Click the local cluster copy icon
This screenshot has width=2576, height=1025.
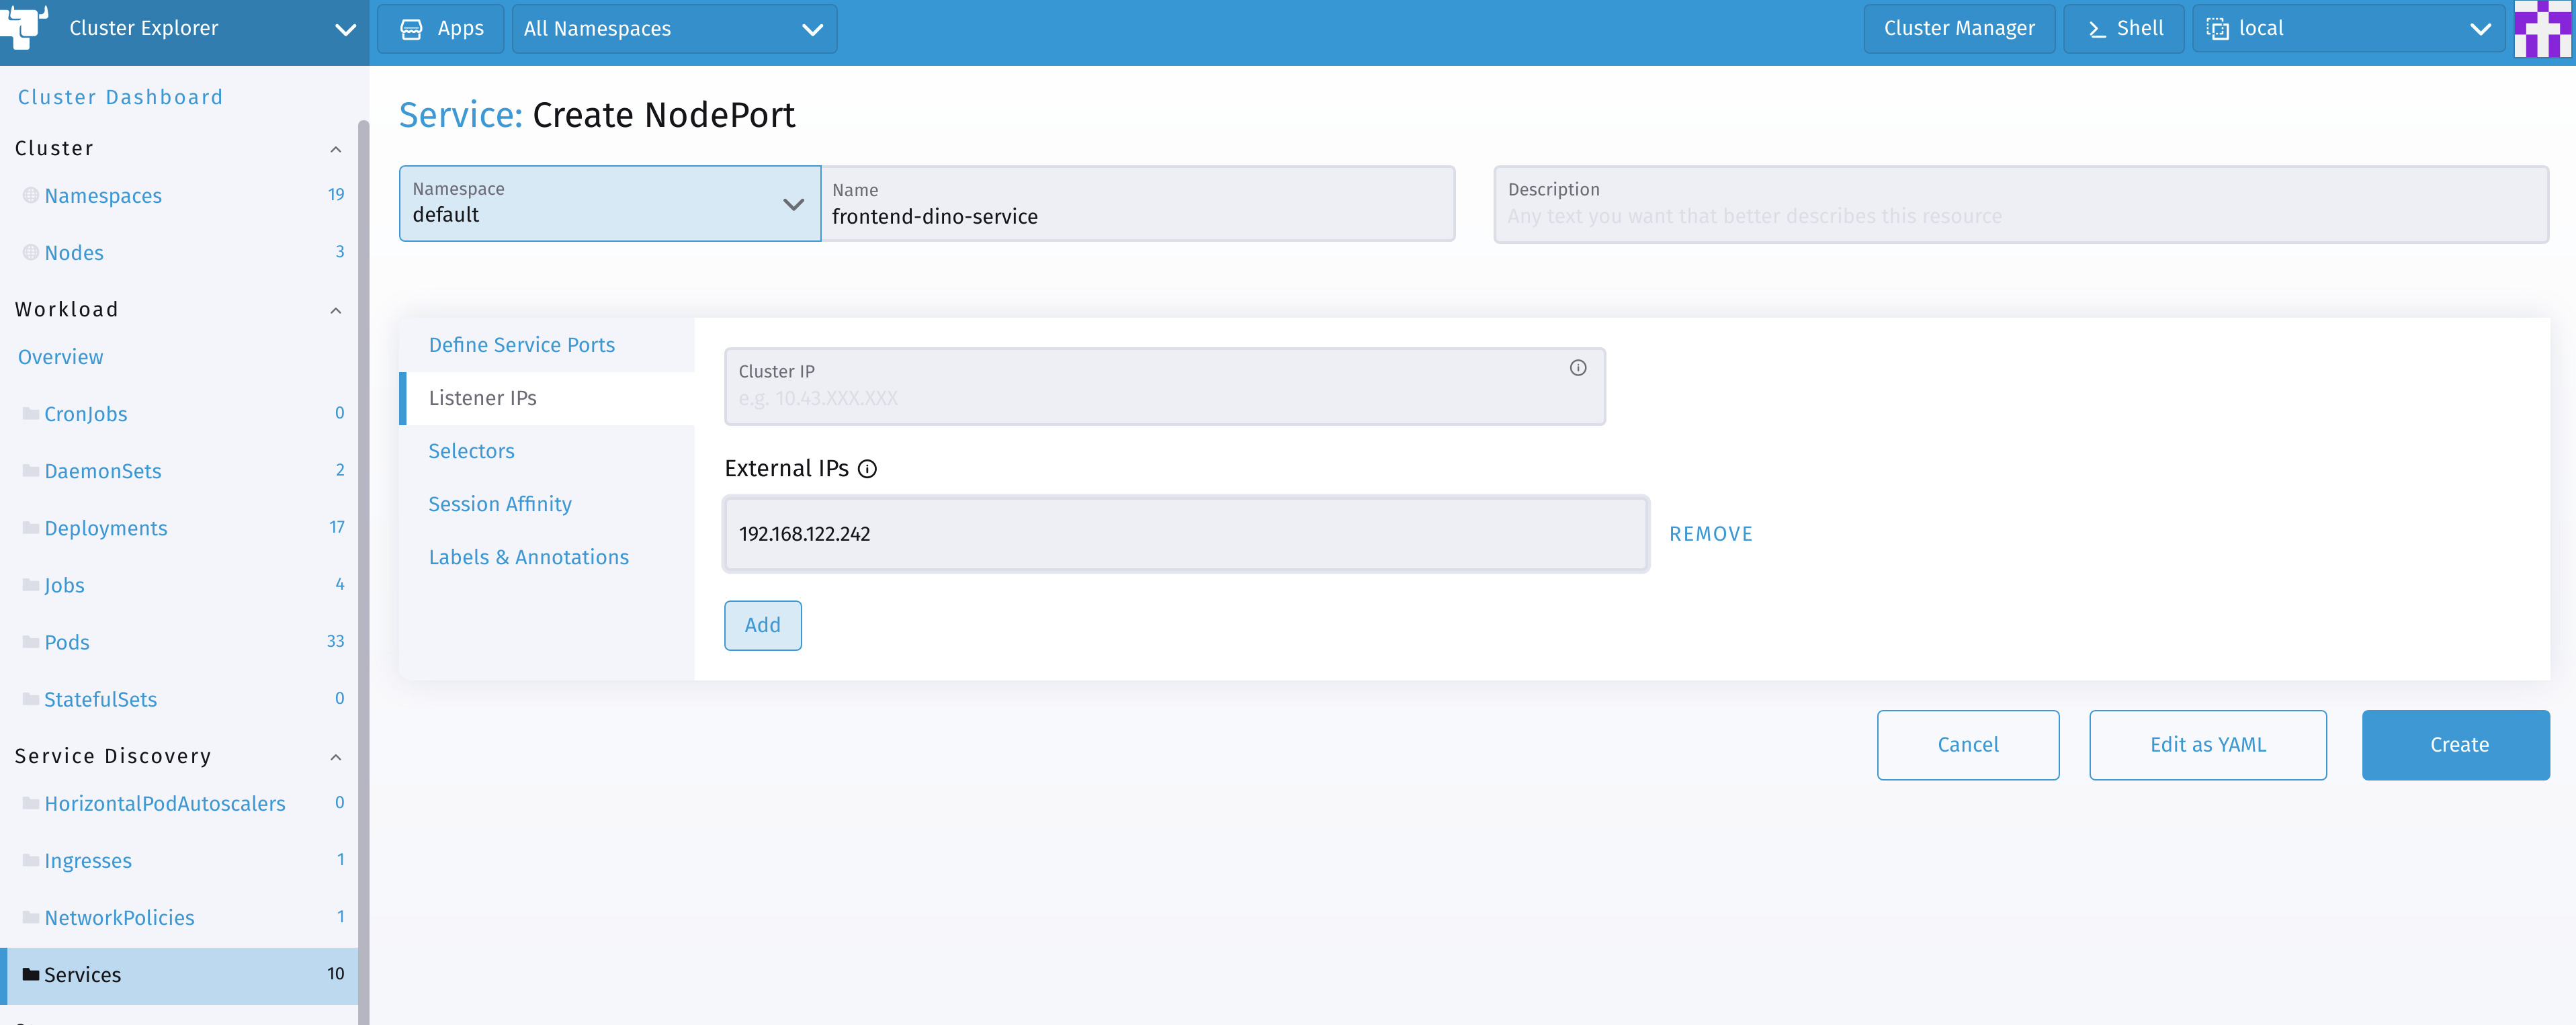(x=2217, y=30)
